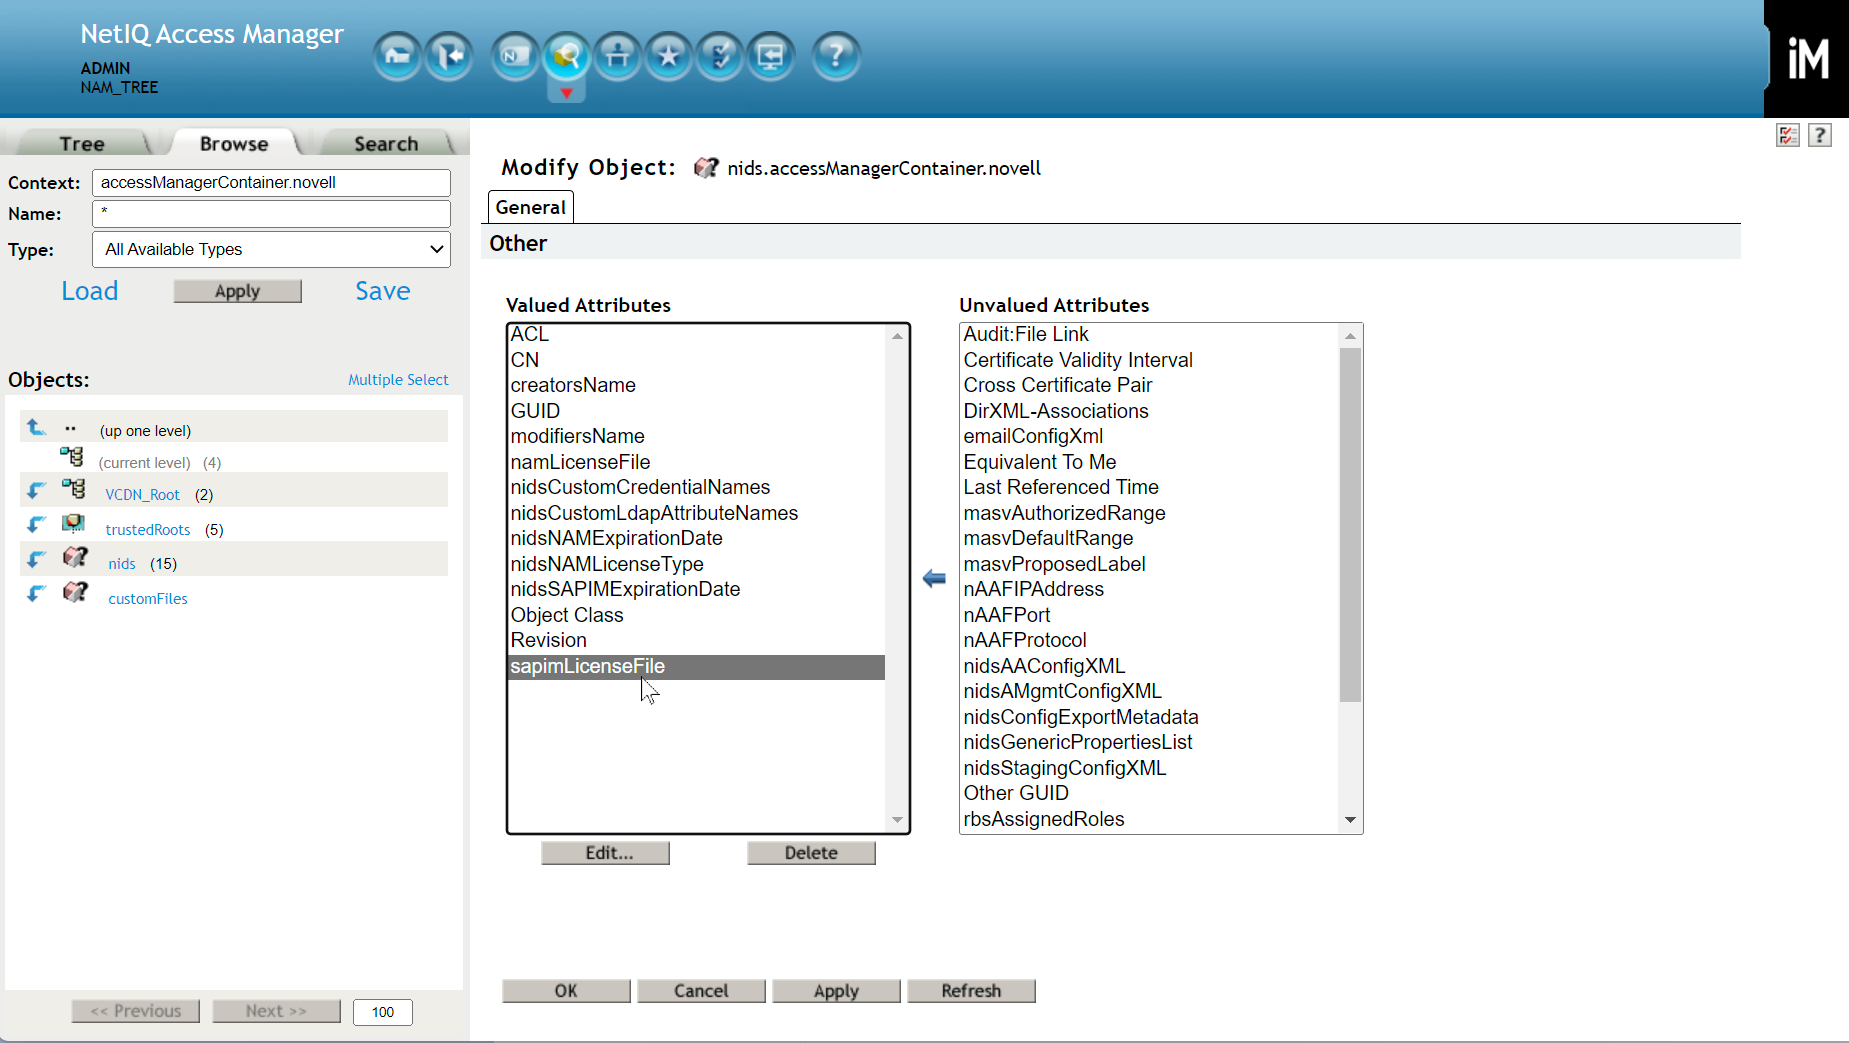Open the Multiple Select link
This screenshot has height=1043, width=1849.
click(398, 379)
